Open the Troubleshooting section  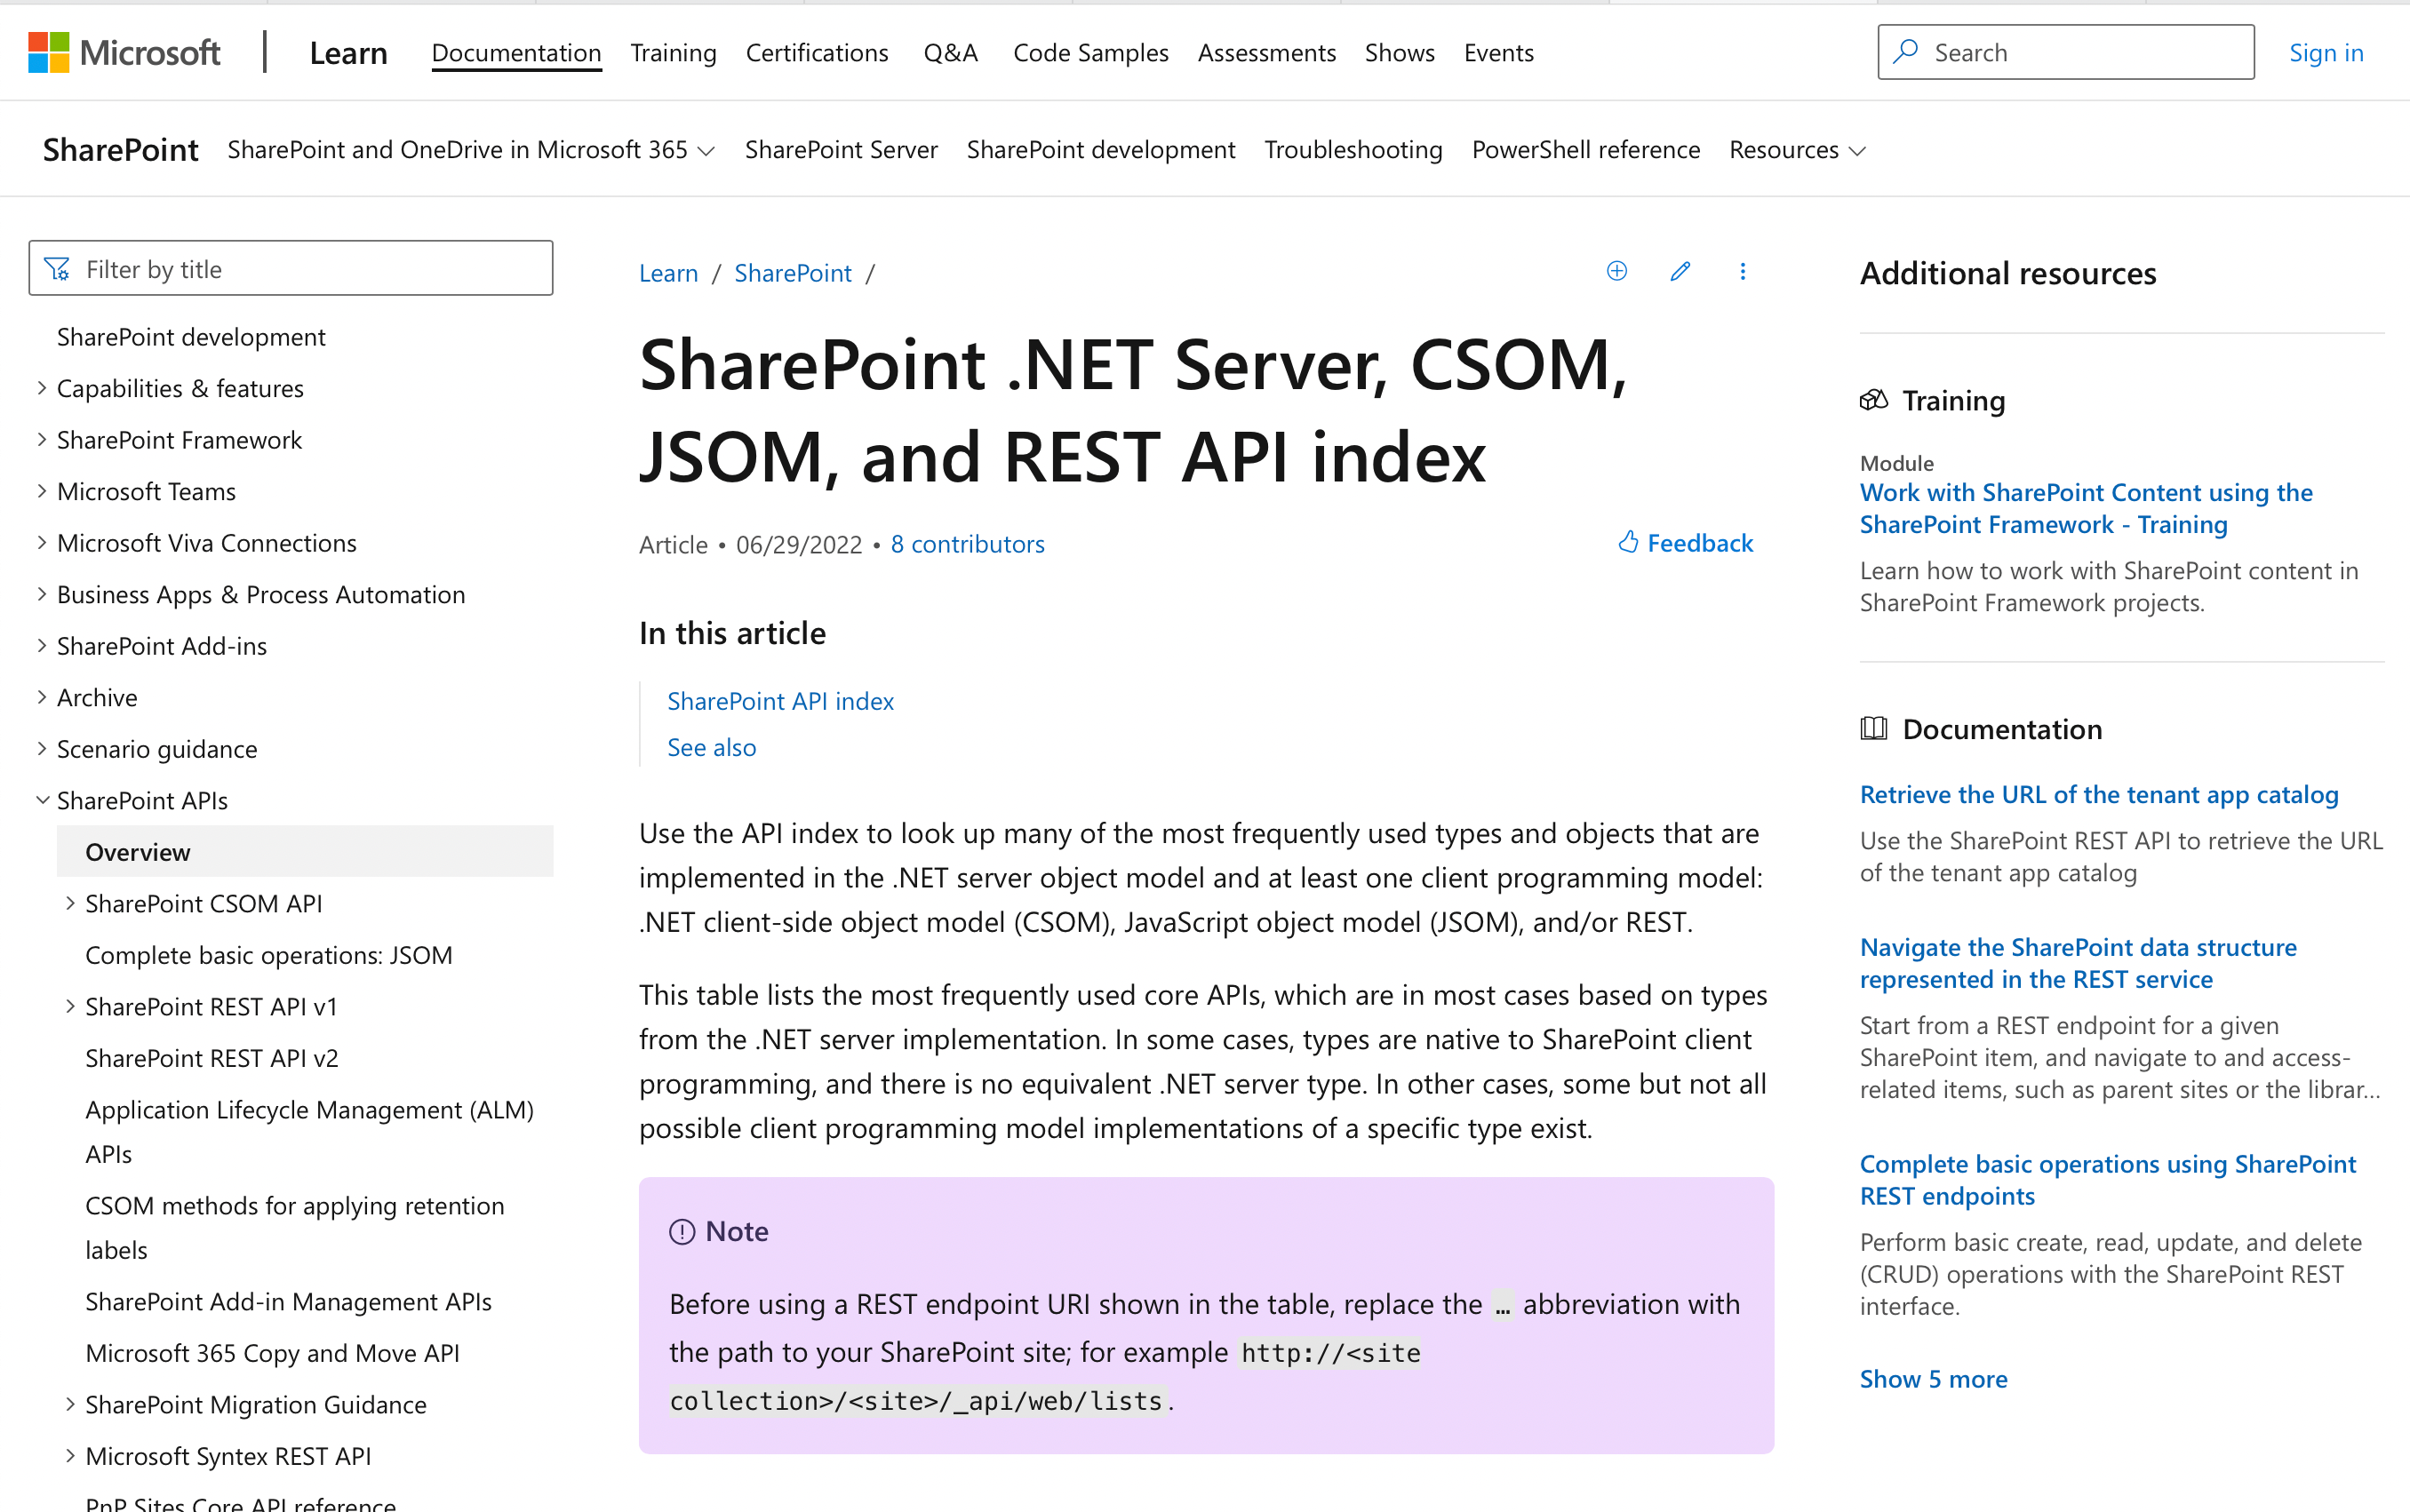tap(1353, 149)
